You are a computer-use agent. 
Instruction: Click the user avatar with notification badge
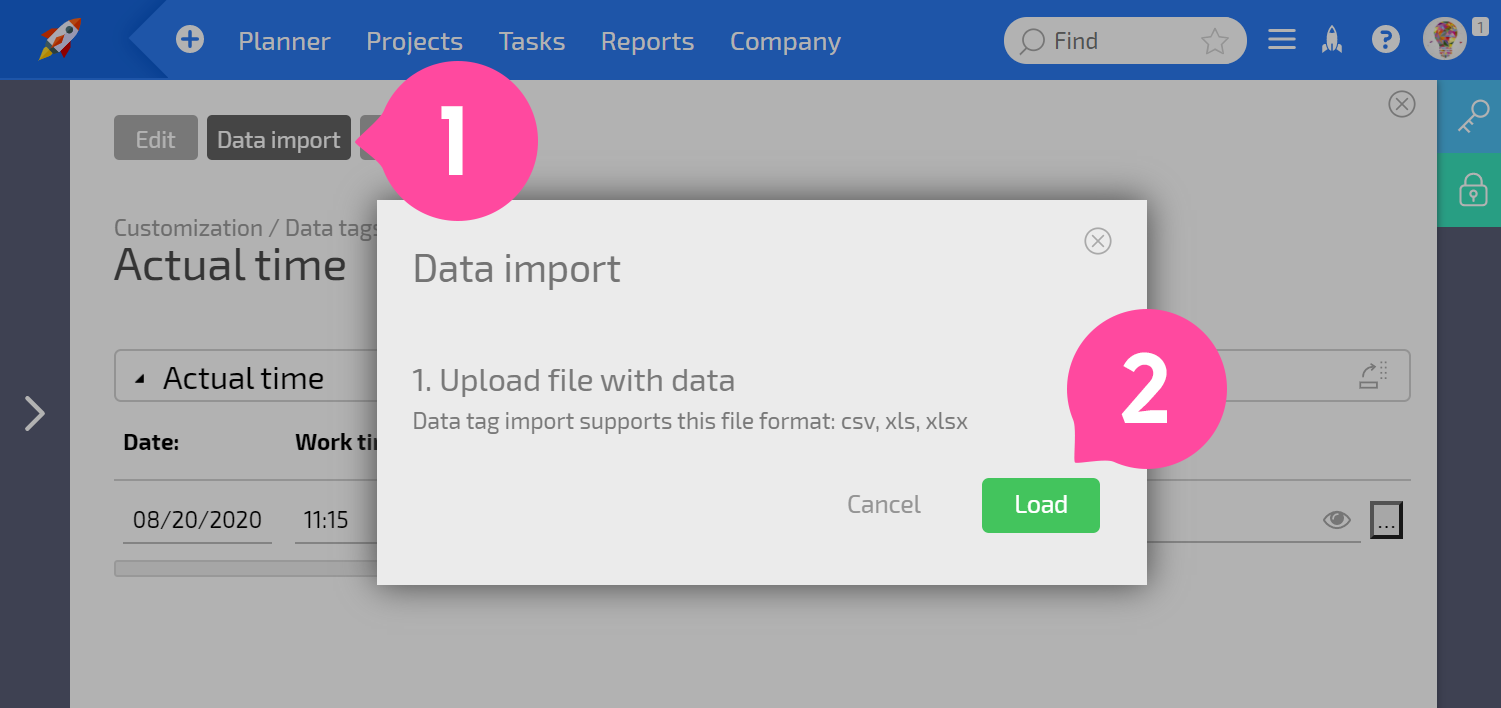1445,40
